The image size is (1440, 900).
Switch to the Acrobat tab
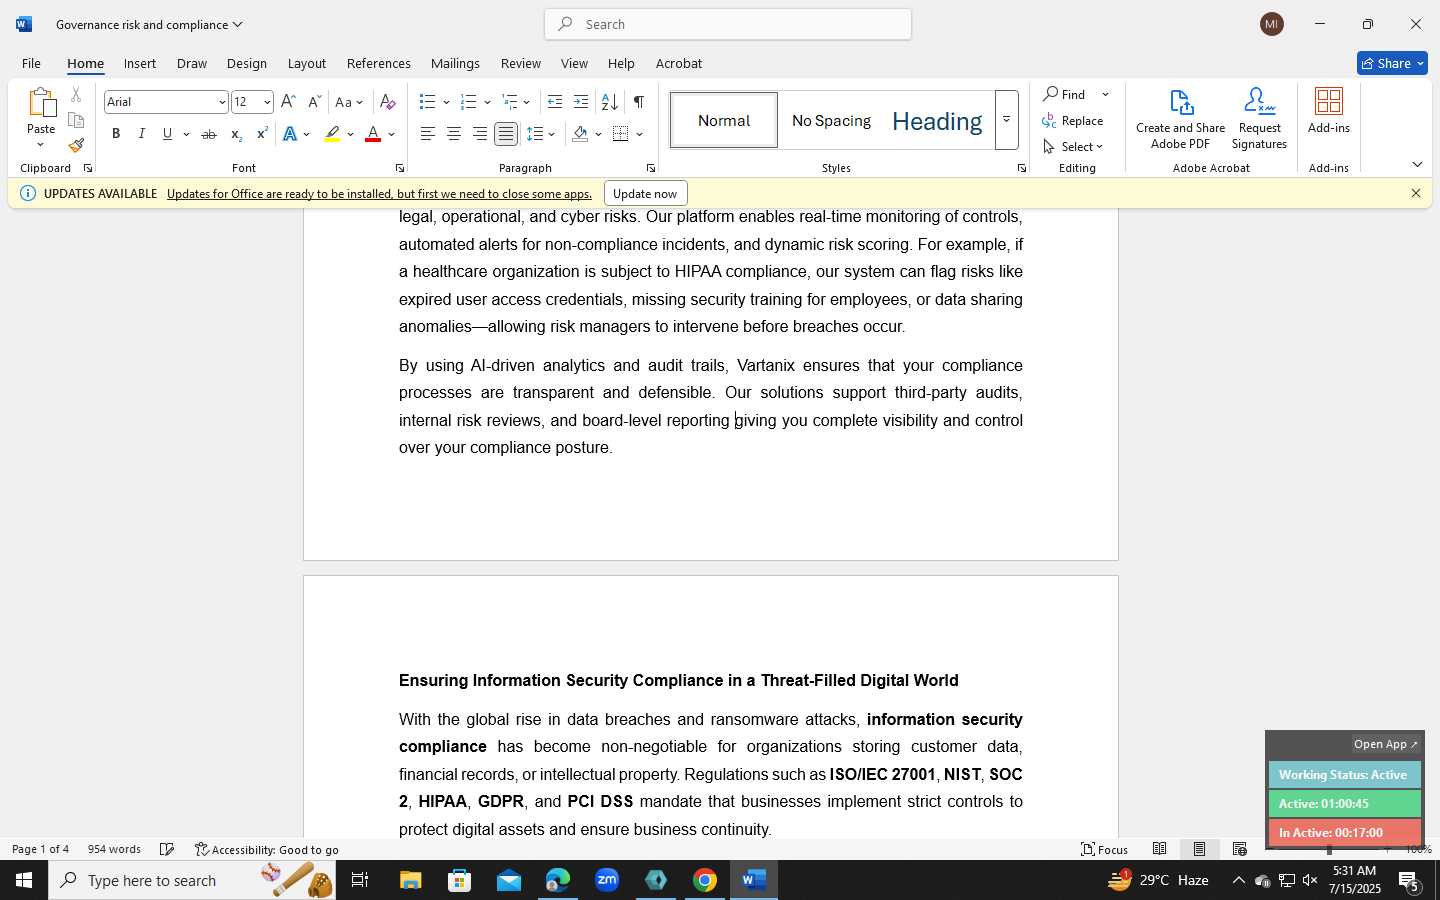pos(678,63)
